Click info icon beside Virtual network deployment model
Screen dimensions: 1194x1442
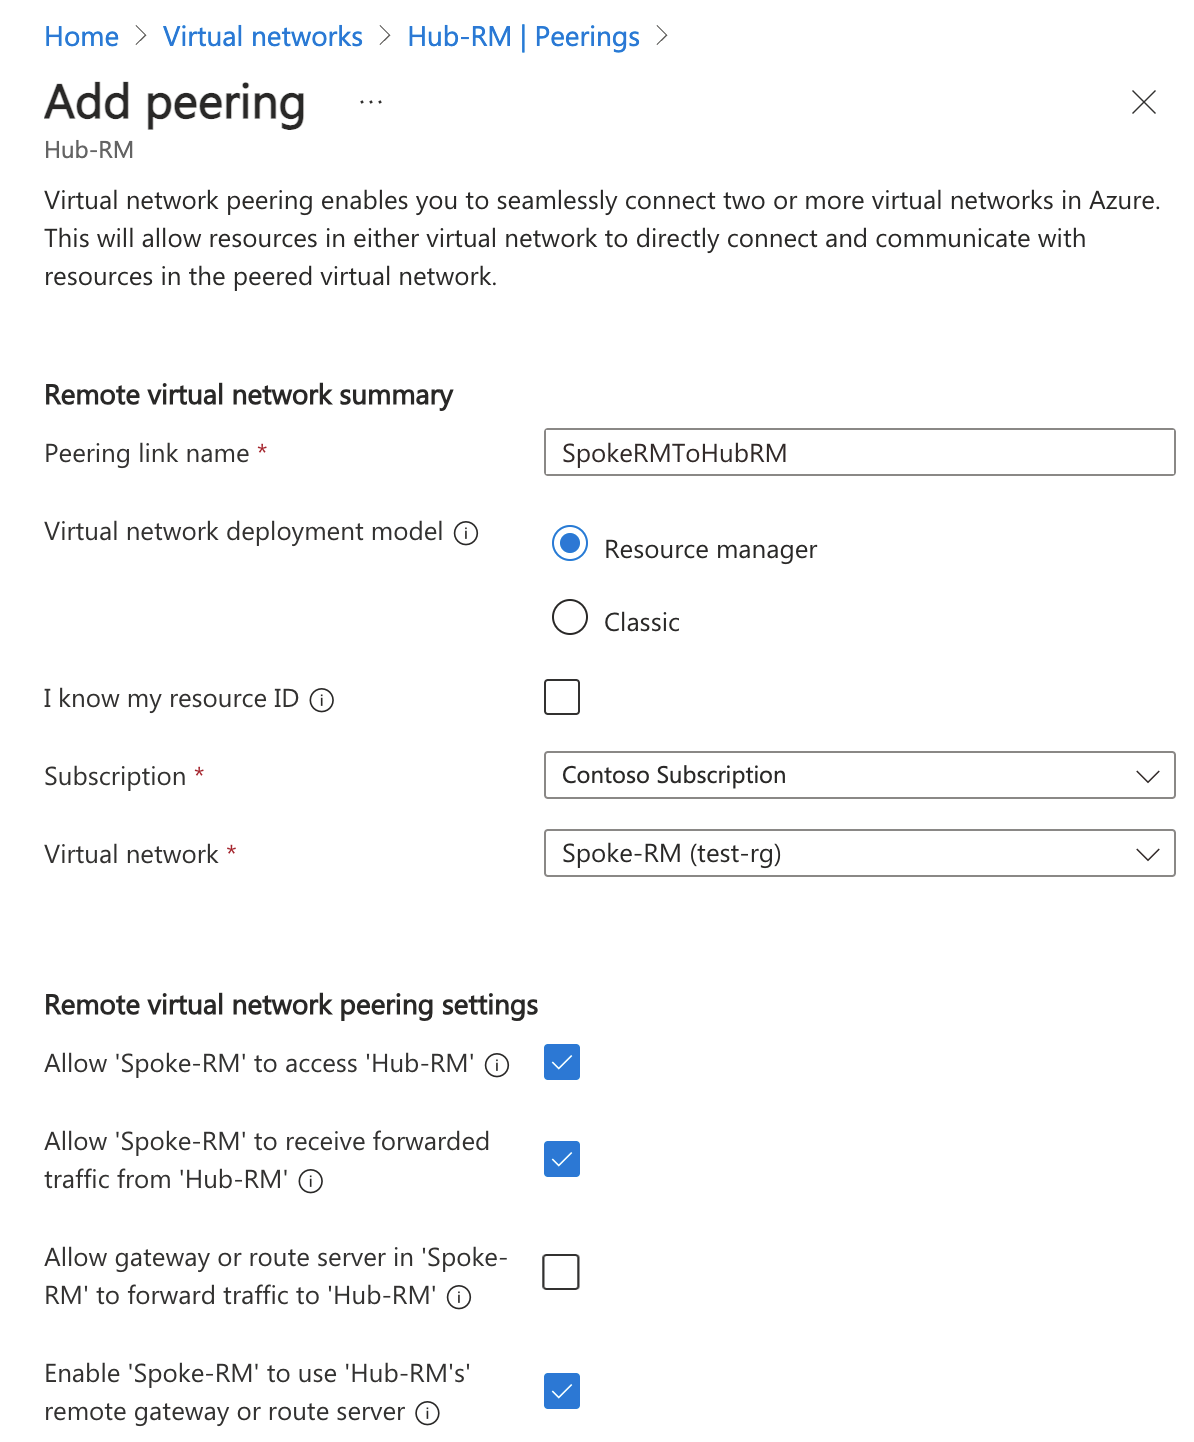(x=466, y=533)
